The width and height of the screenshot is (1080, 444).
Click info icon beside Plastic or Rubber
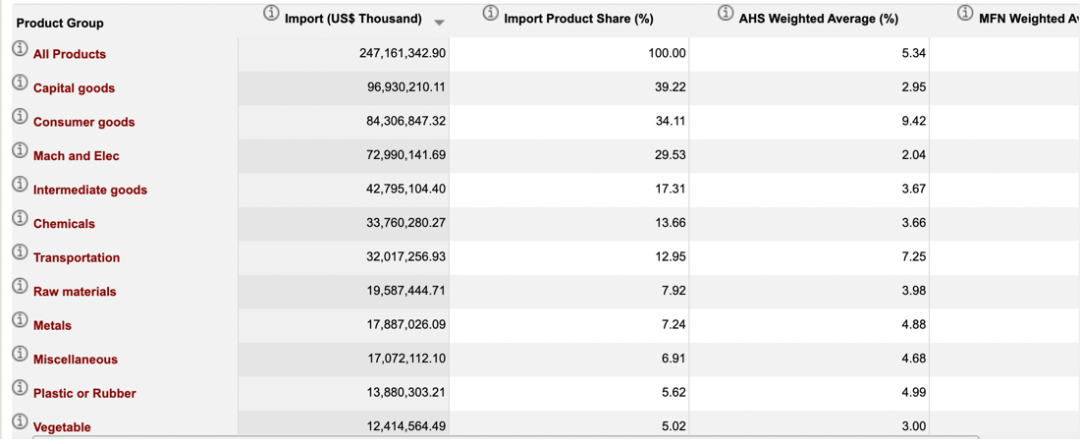click(x=20, y=388)
